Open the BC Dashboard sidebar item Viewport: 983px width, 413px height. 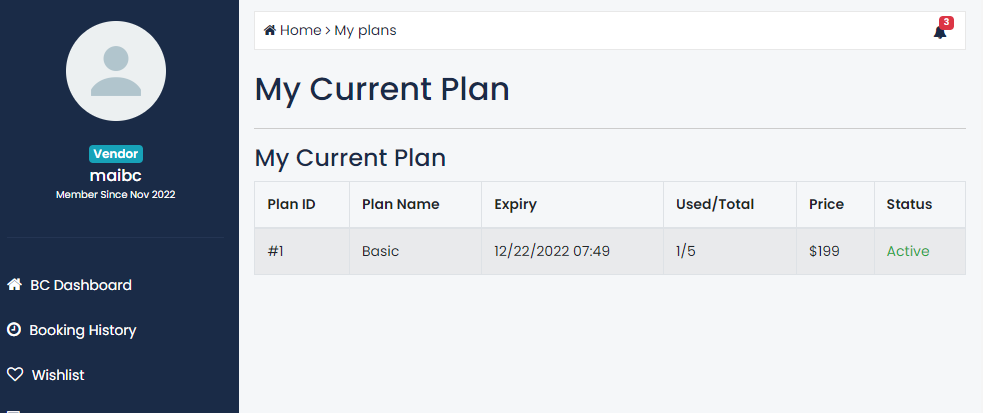(80, 285)
